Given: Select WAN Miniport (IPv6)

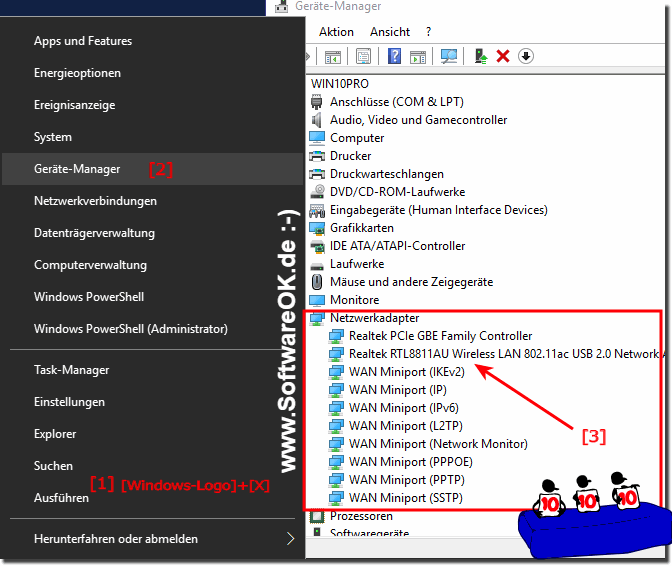Looking at the screenshot, I should click(x=404, y=408).
